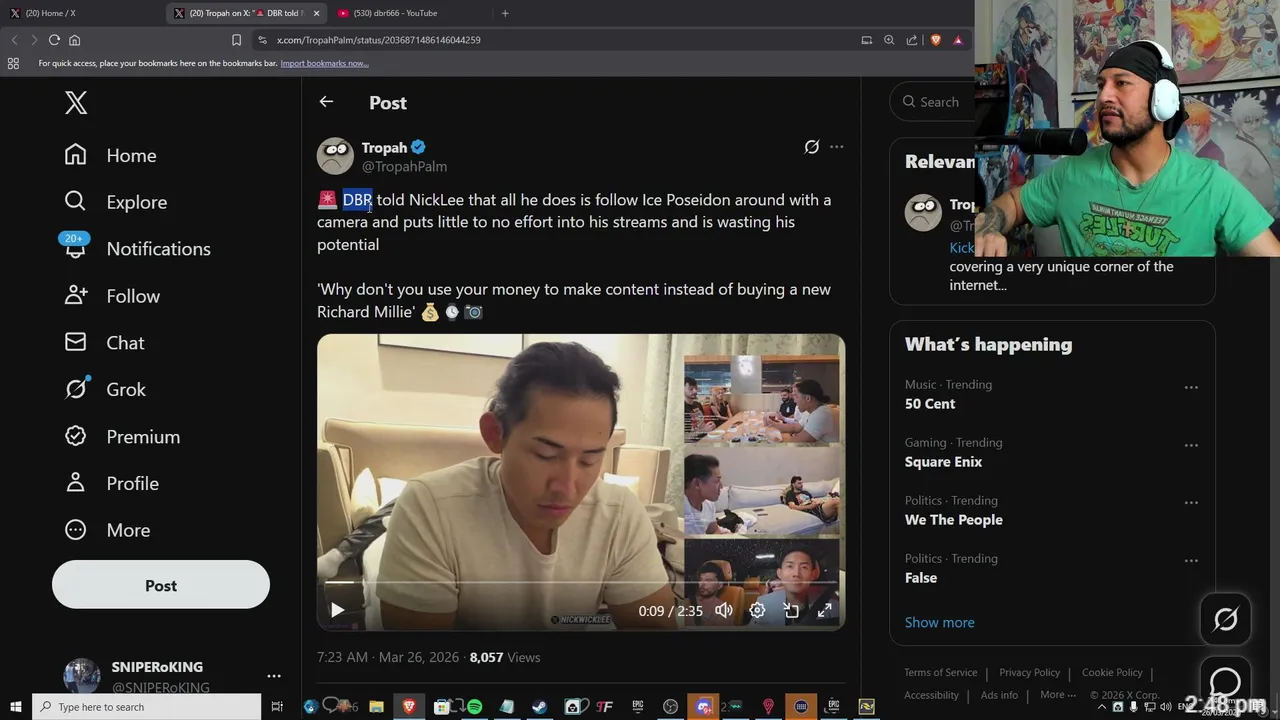Open the @TropahPalm handle link
Viewport: 1280px width, 720px height.
tap(404, 166)
